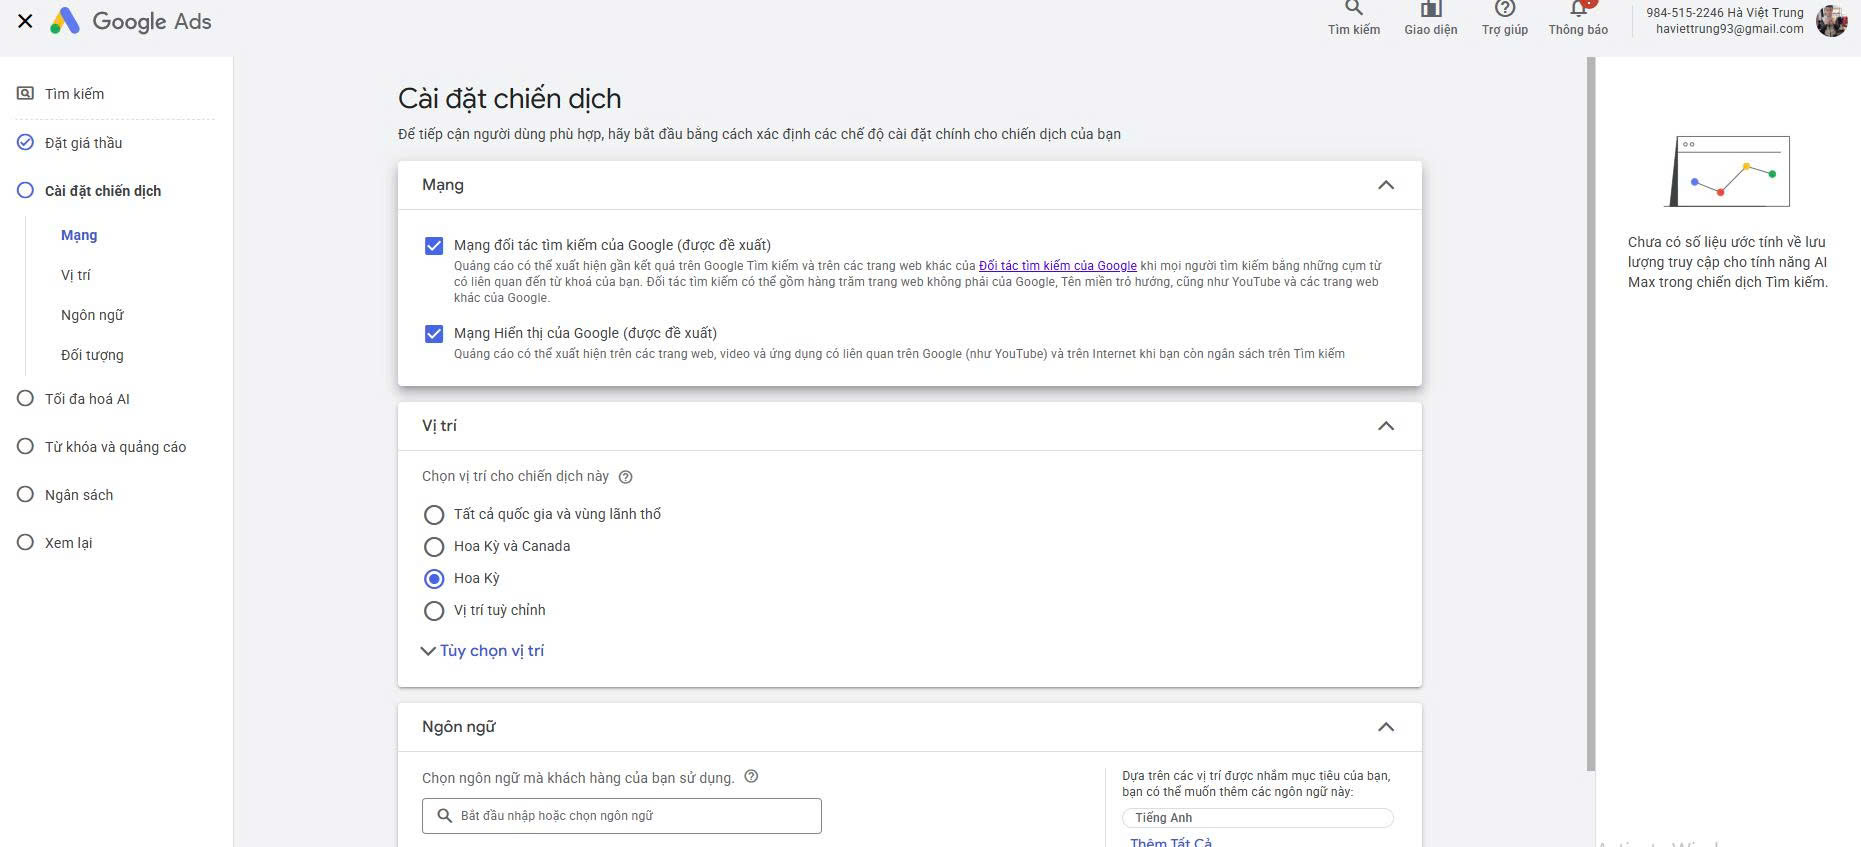The width and height of the screenshot is (1861, 847).
Task: Click the help icon next to Chọn vị trí
Action: point(625,477)
